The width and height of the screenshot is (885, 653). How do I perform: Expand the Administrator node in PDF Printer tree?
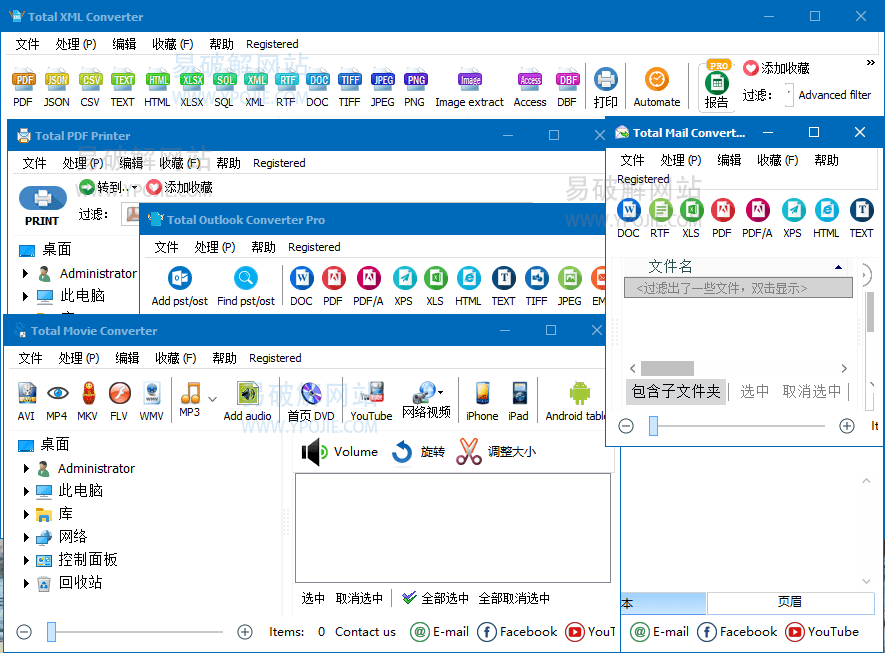[27, 273]
